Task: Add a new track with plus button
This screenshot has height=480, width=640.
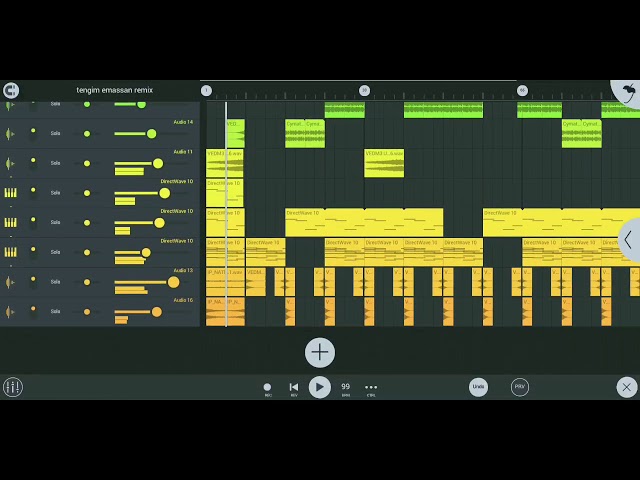Action: pos(320,352)
